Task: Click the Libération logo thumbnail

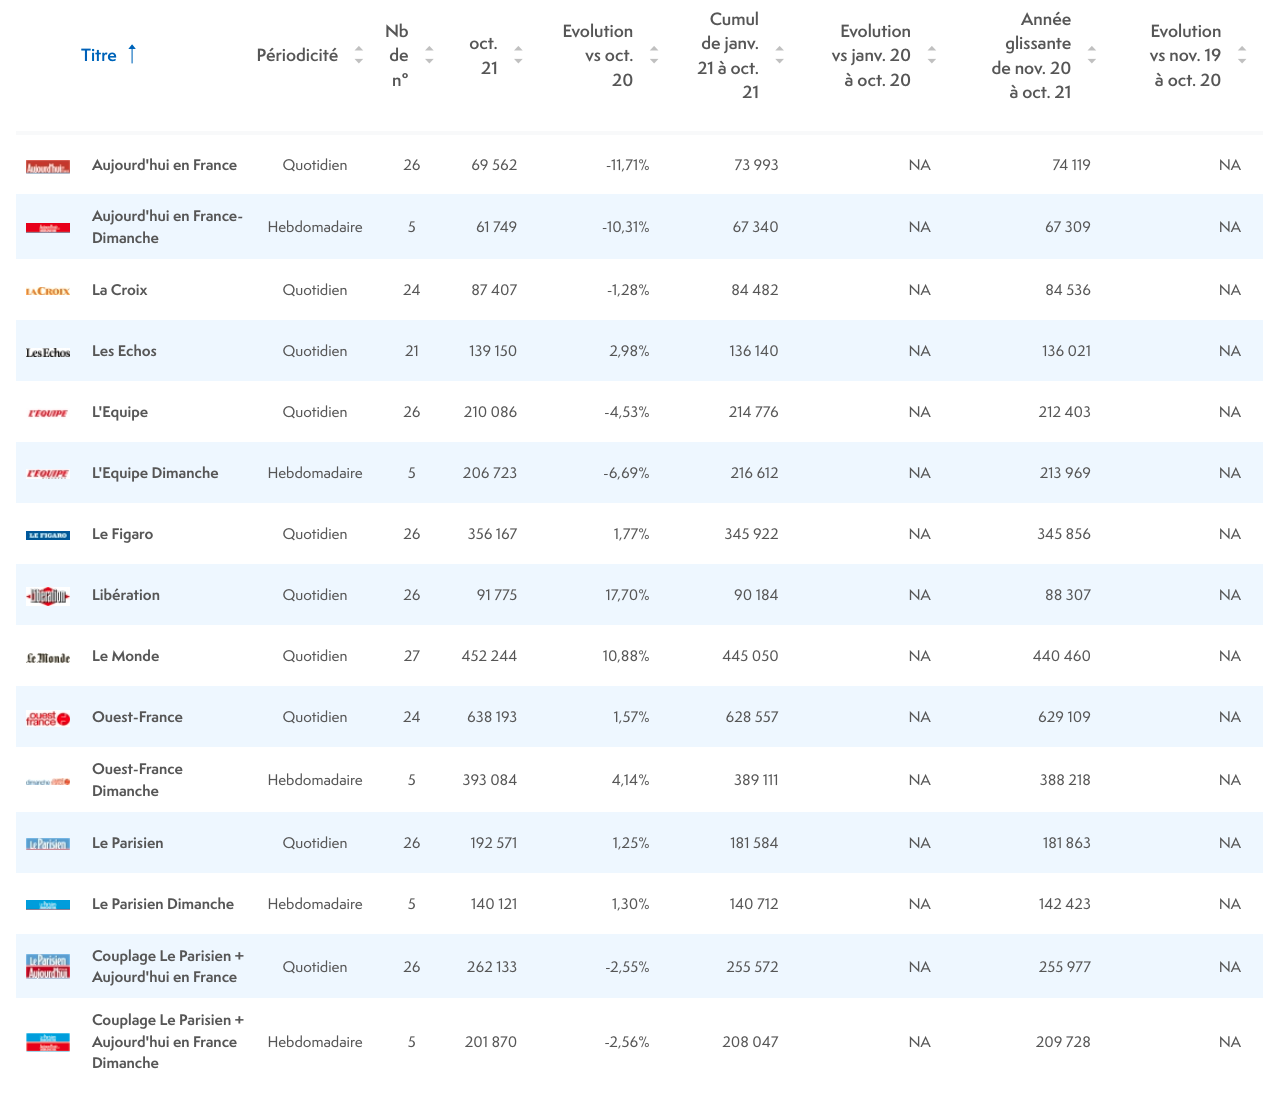Action: tap(48, 596)
